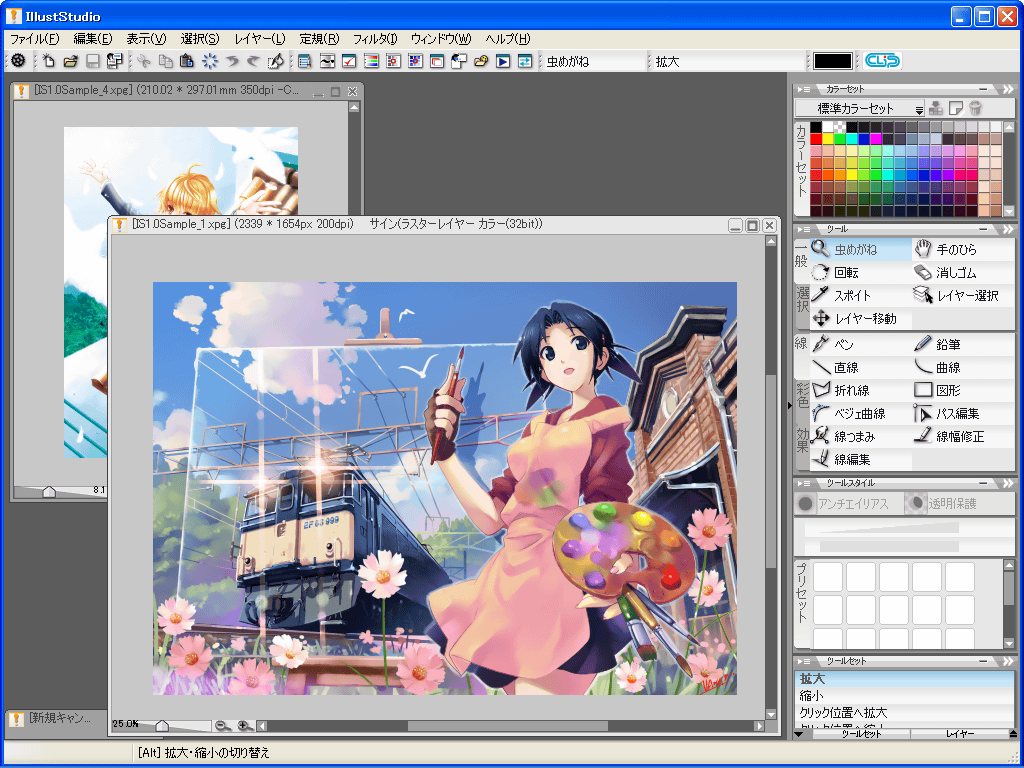Select the 線幅修正 line width tool
The image size is (1024, 768).
pyautogui.click(x=963, y=436)
